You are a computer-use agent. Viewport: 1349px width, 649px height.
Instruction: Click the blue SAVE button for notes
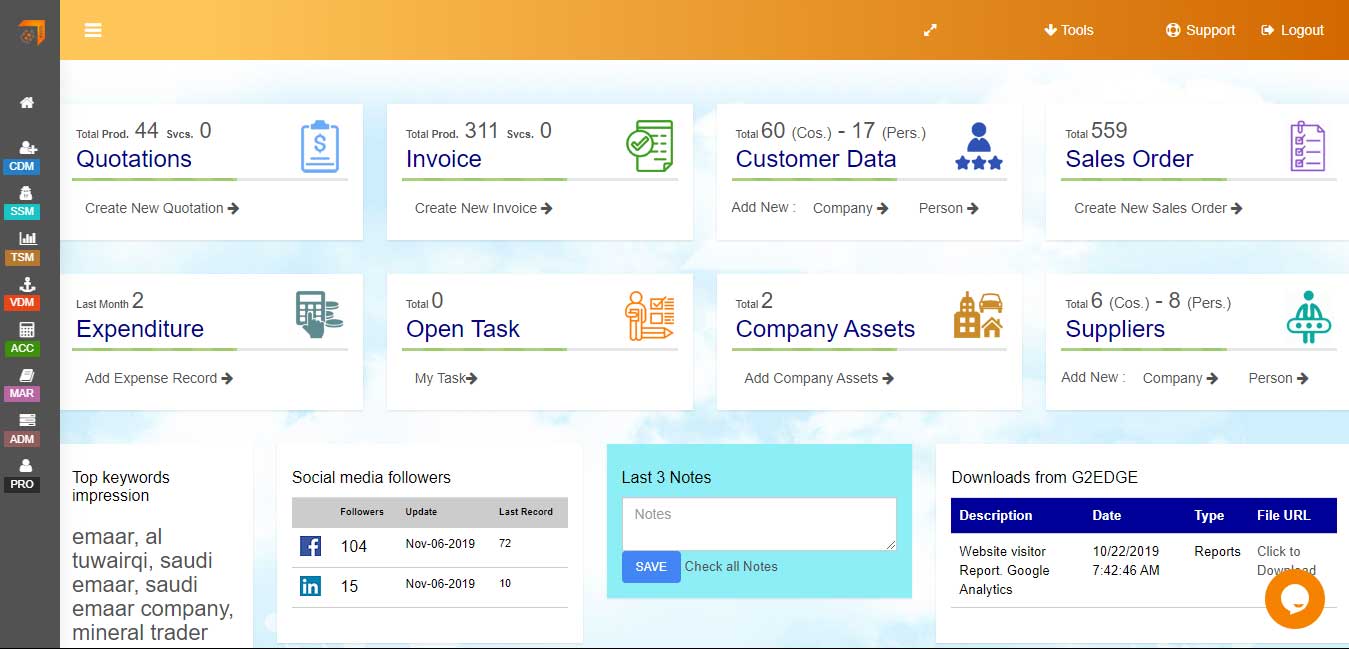point(651,566)
